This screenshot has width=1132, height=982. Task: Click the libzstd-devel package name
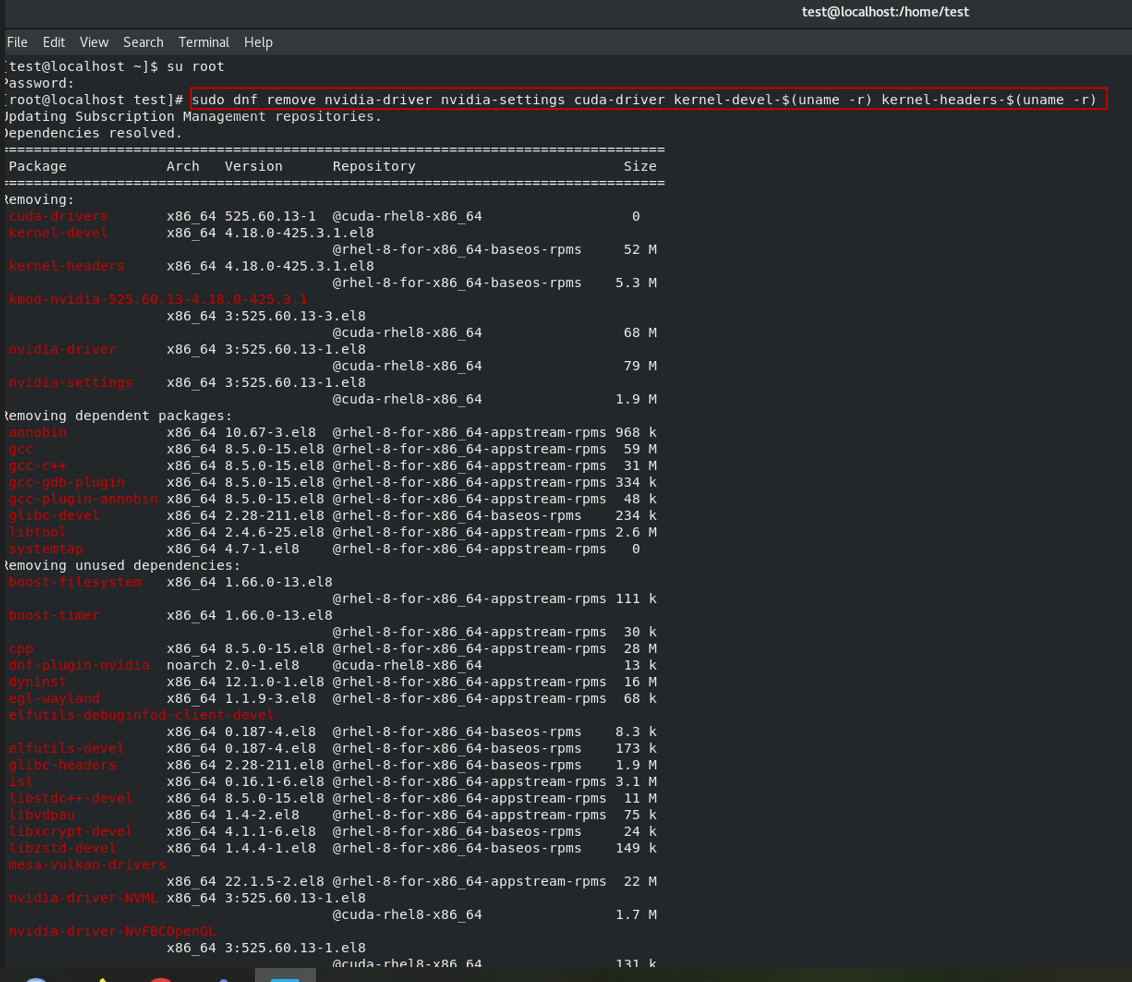(63, 847)
